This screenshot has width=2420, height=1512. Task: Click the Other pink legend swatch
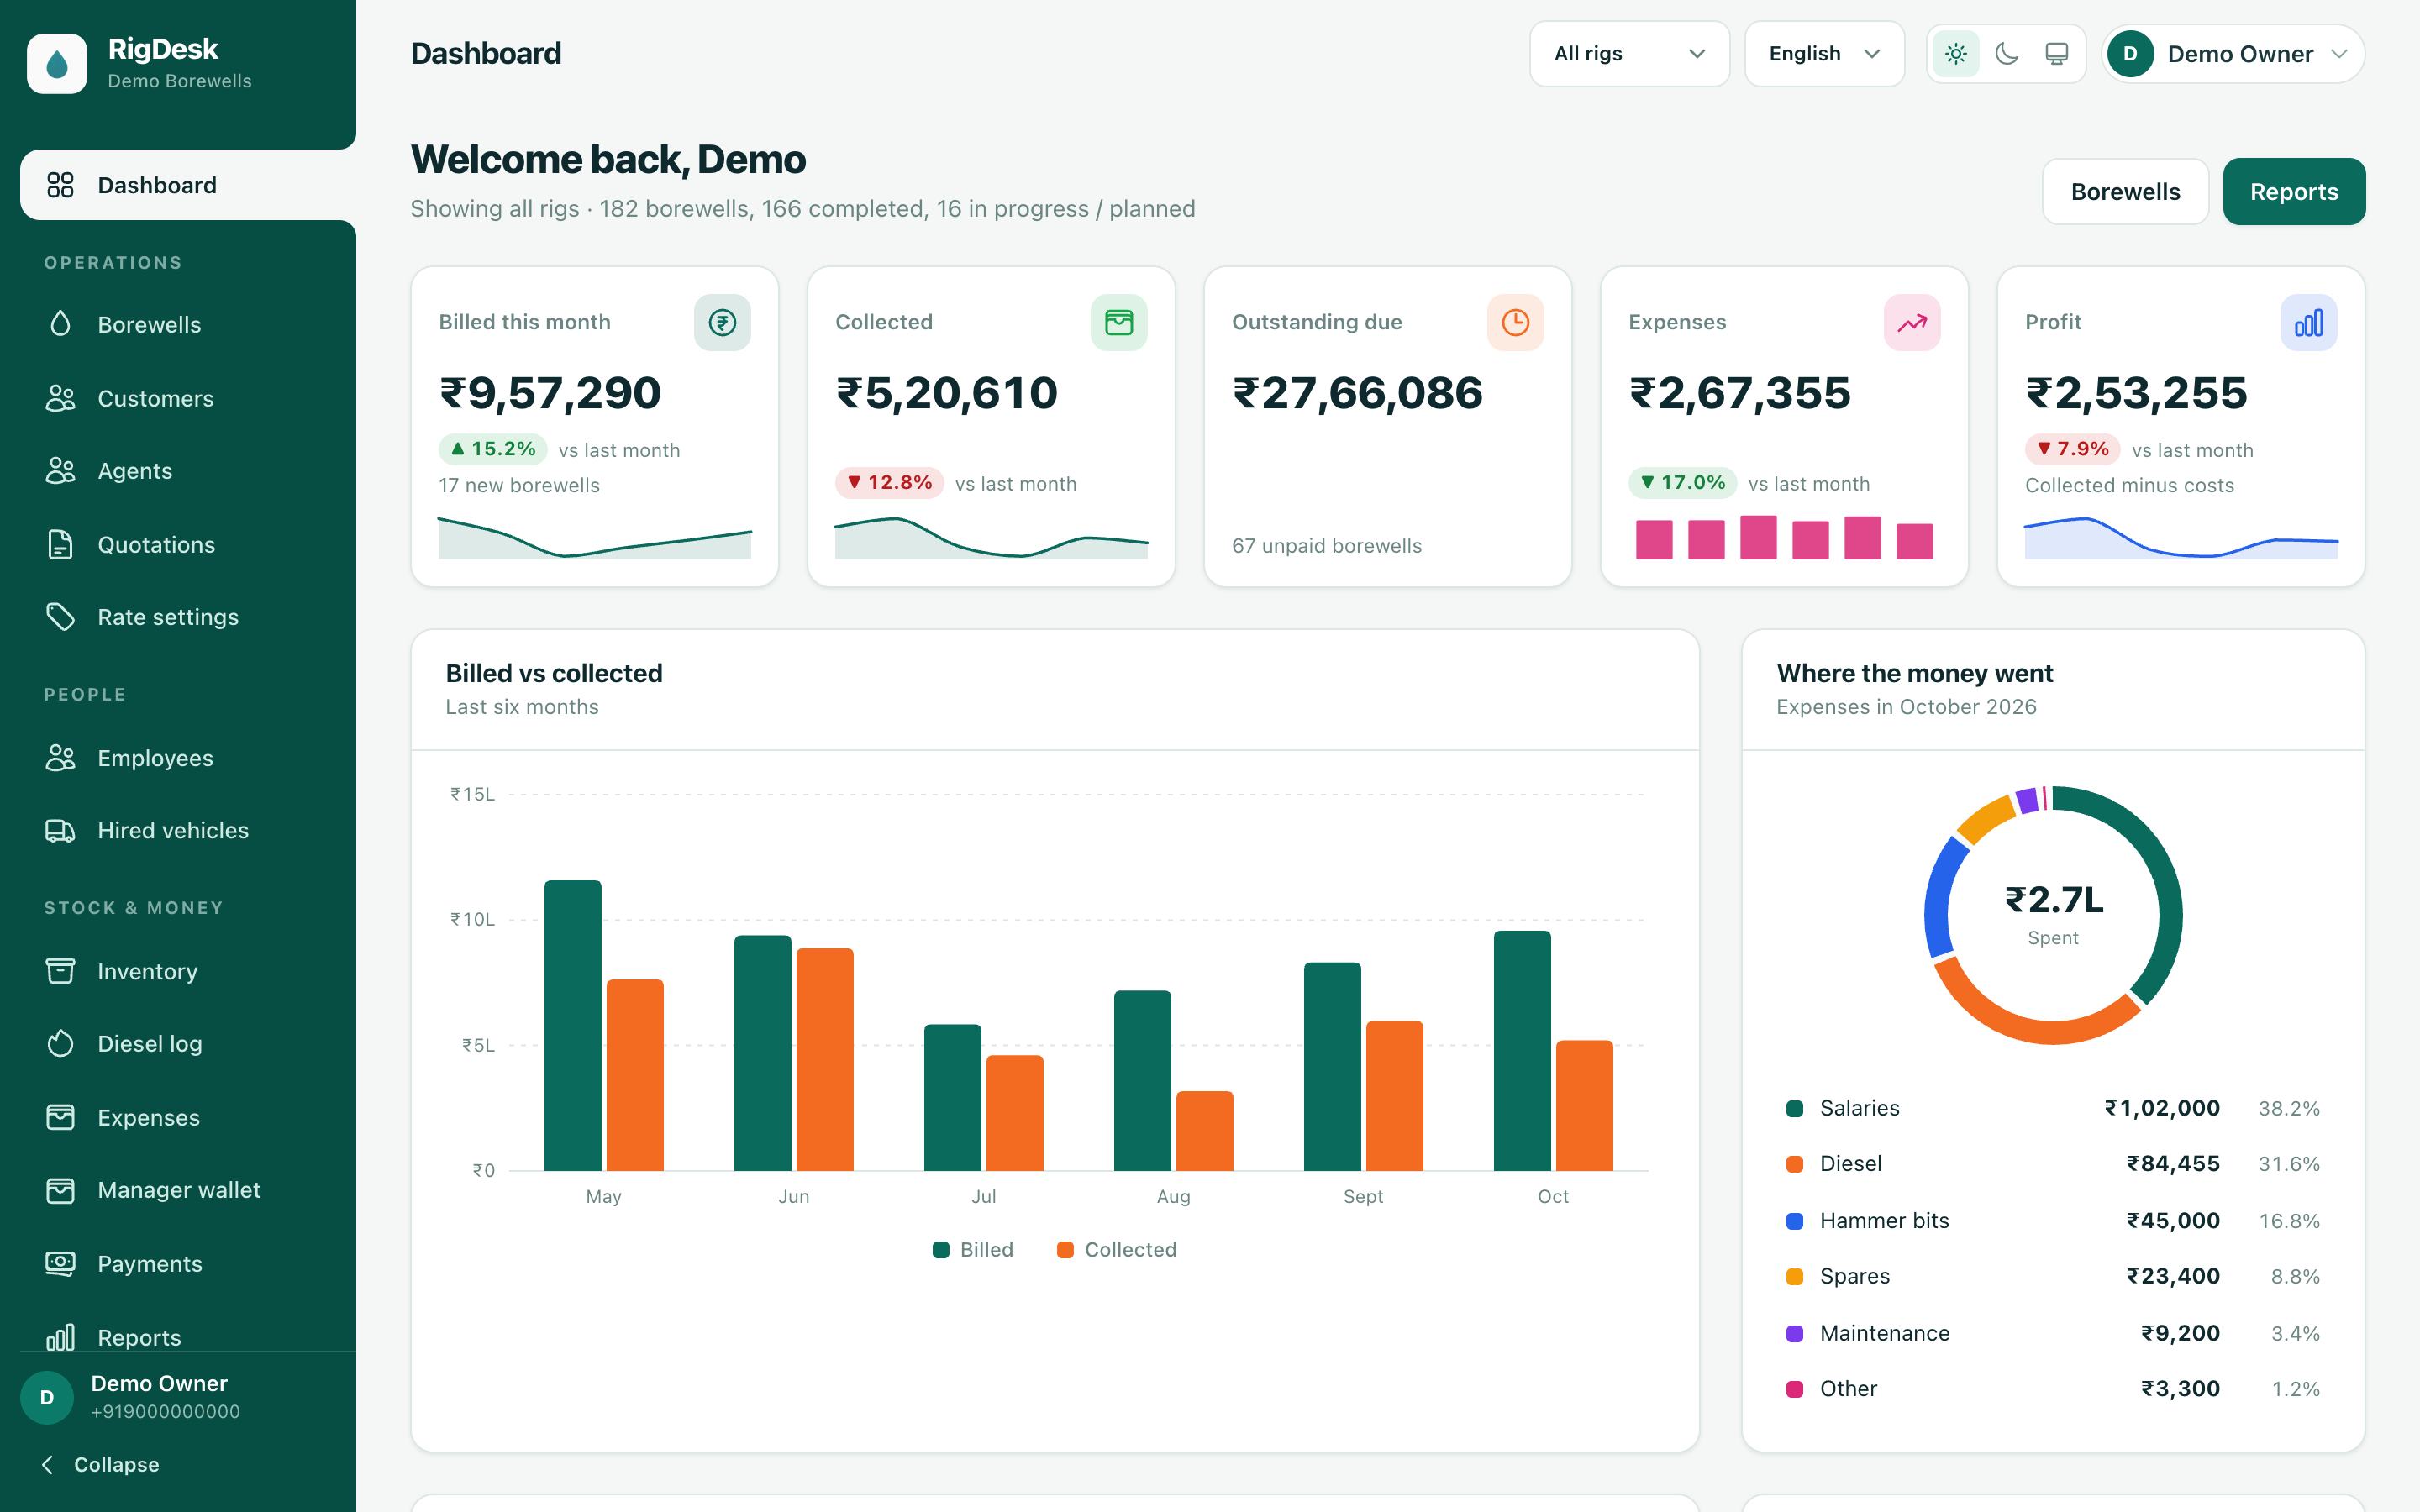pos(1795,1389)
